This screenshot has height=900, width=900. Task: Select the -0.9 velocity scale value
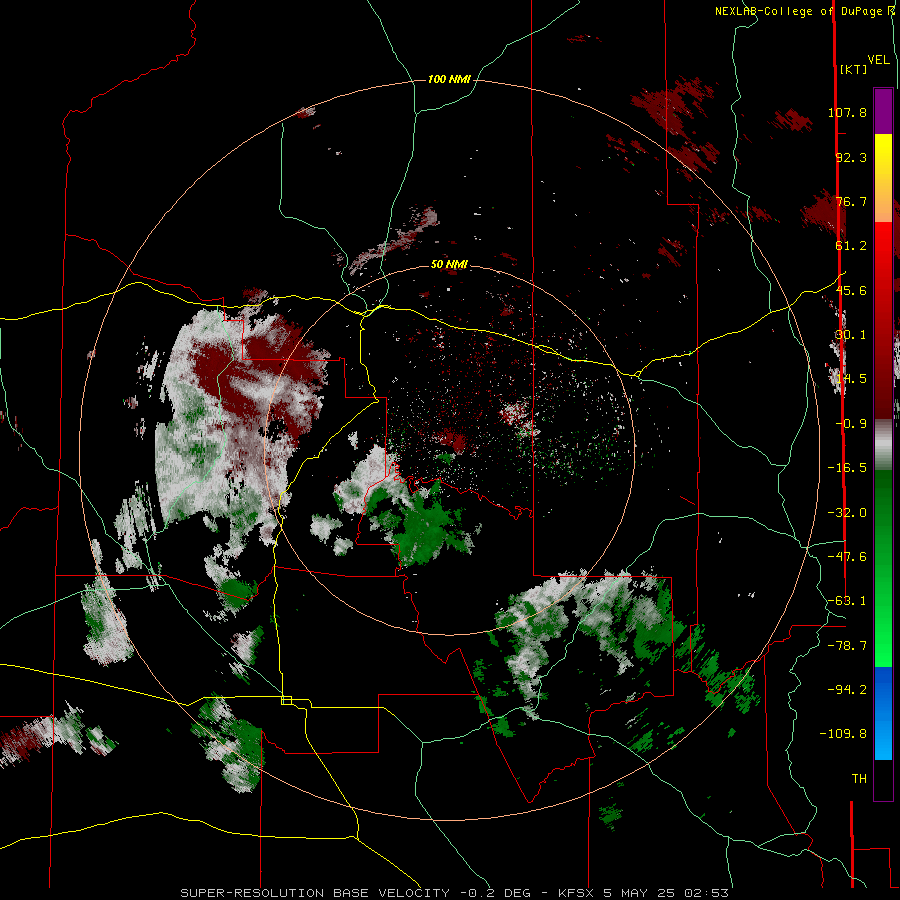click(851, 424)
